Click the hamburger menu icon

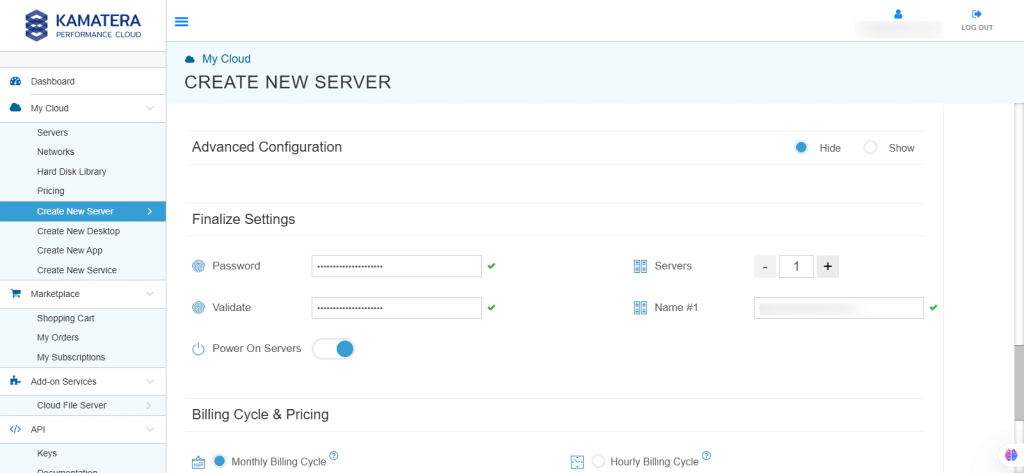coord(181,22)
